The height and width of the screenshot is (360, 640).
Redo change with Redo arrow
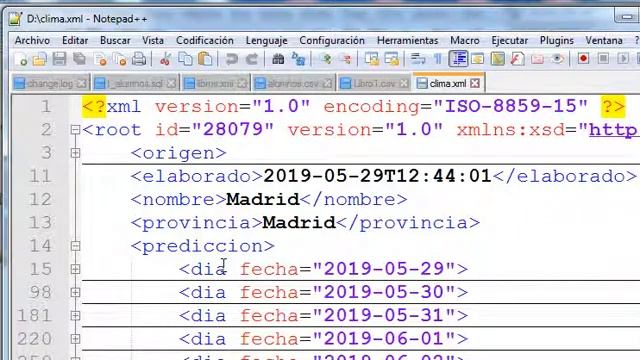252,59
